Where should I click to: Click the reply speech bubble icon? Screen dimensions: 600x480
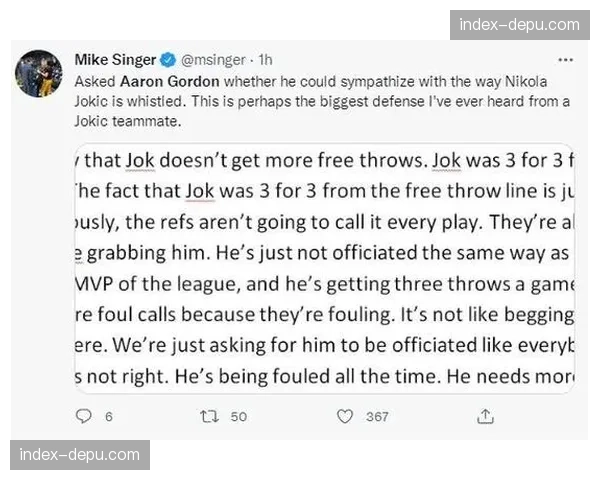pos(84,416)
